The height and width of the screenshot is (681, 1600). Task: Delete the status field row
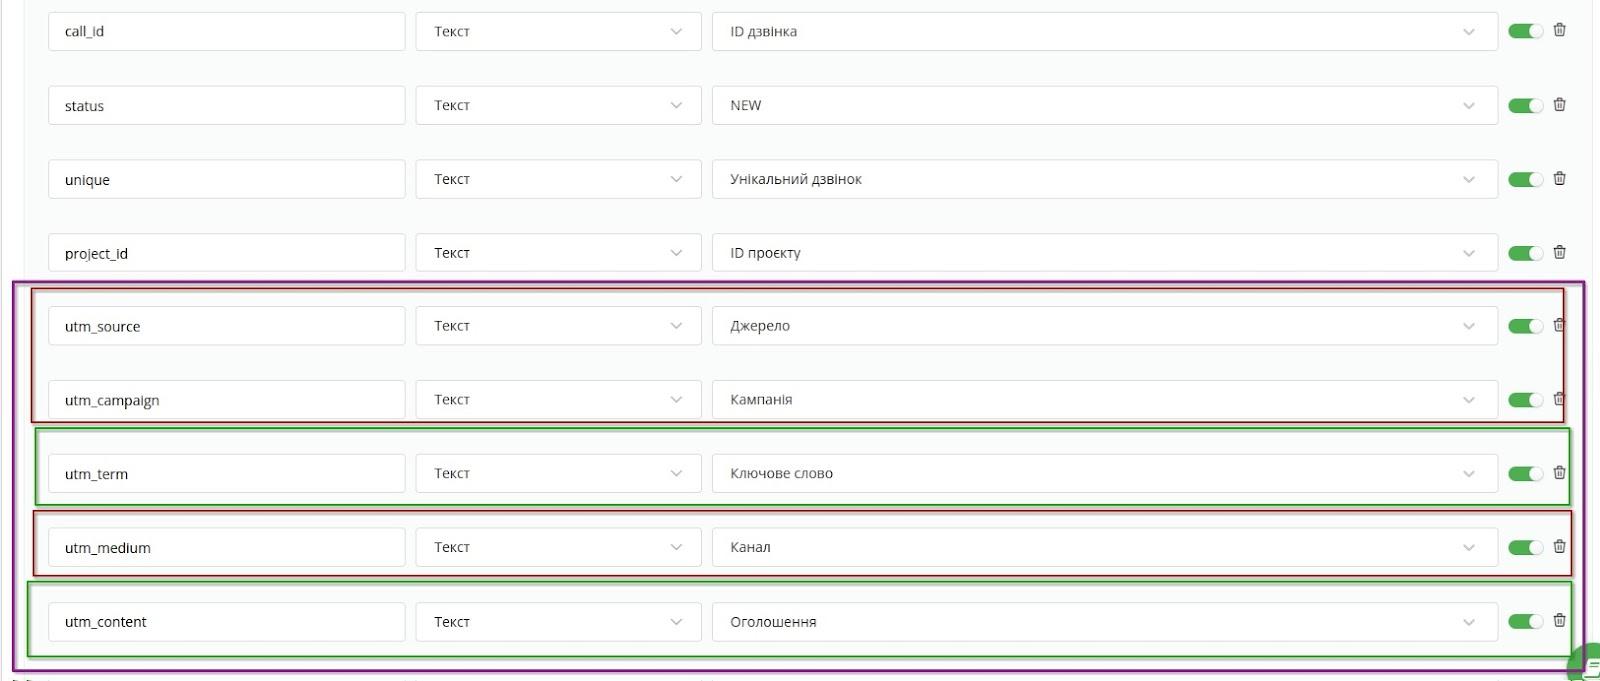(x=1559, y=104)
